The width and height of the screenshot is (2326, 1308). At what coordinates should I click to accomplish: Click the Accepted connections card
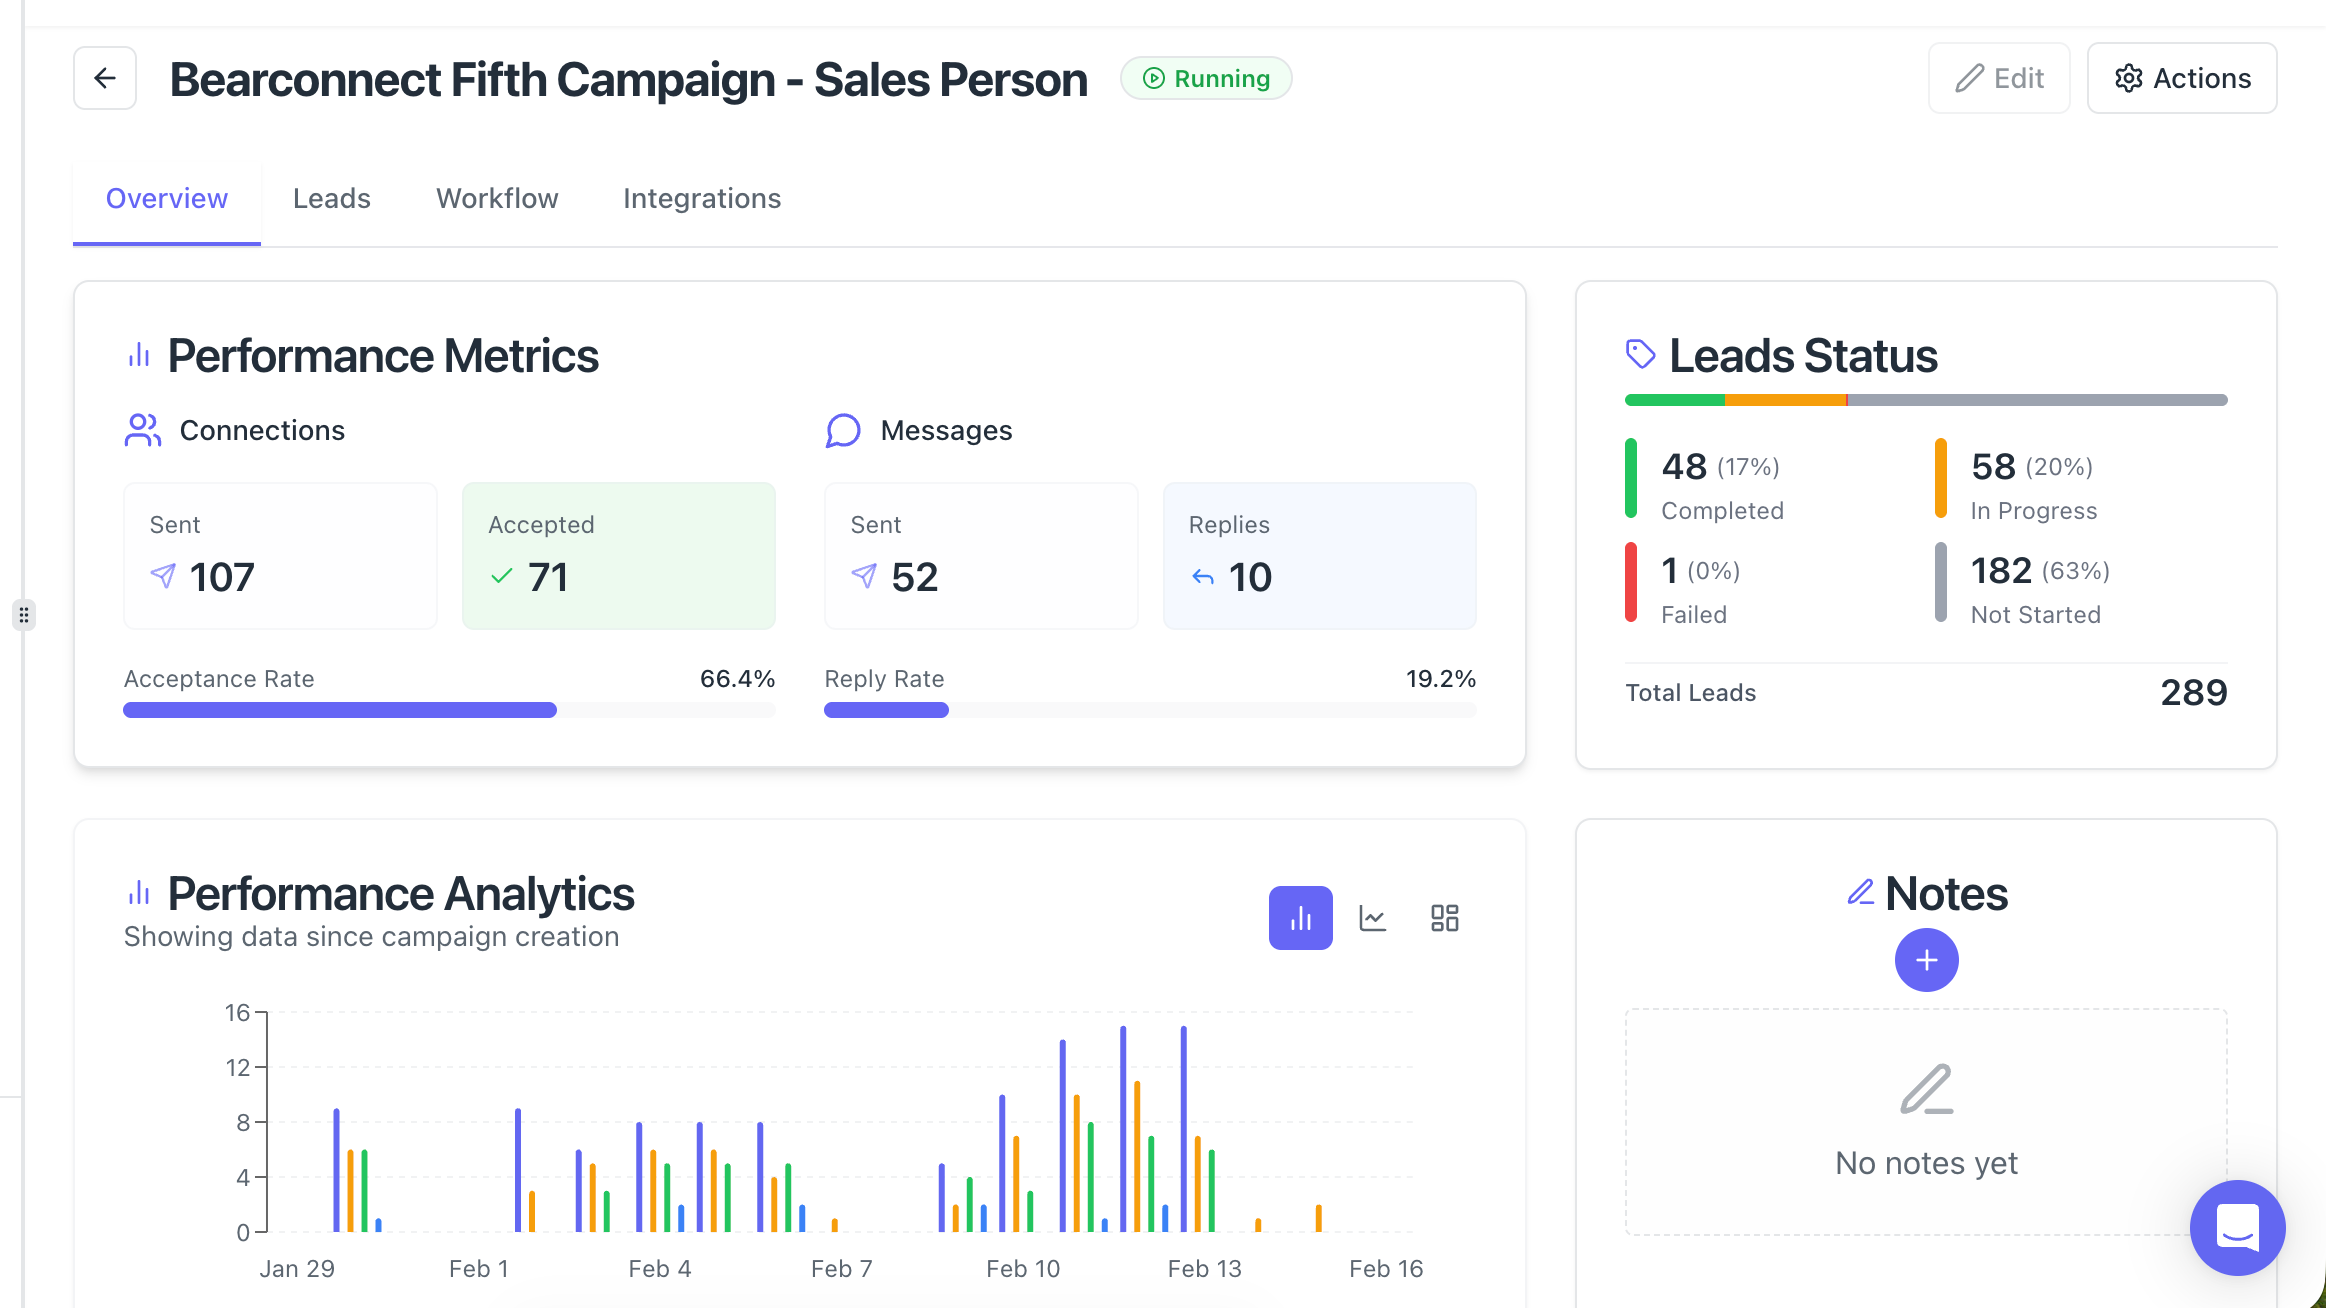618,555
